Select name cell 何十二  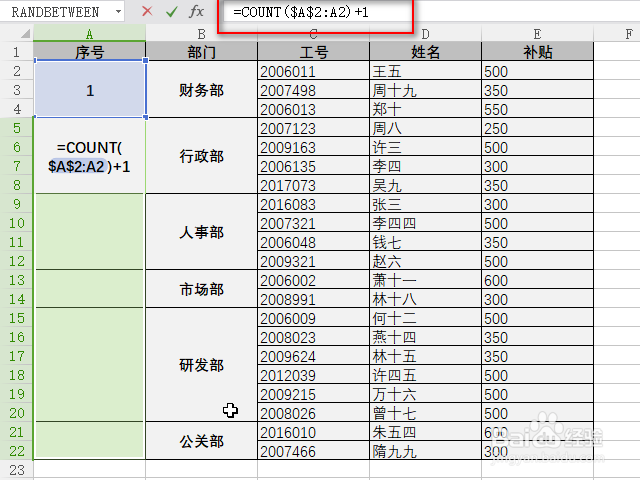425,318
